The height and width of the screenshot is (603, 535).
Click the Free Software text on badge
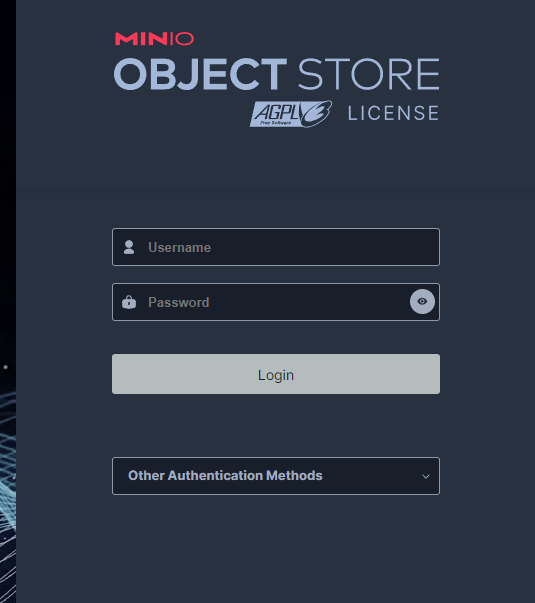275,123
